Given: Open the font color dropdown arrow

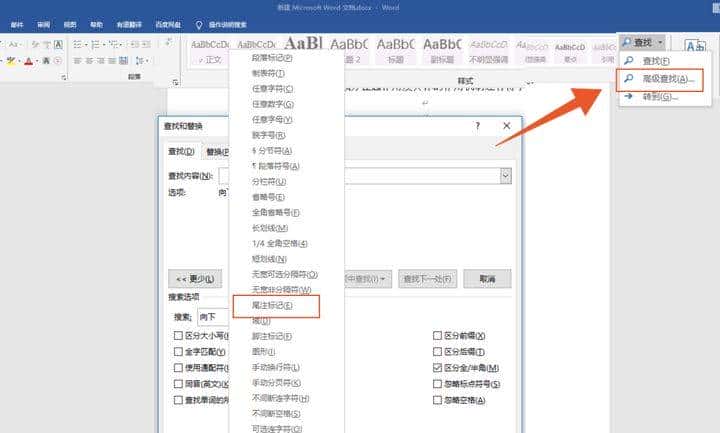Looking at the screenshot, I should point(37,61).
